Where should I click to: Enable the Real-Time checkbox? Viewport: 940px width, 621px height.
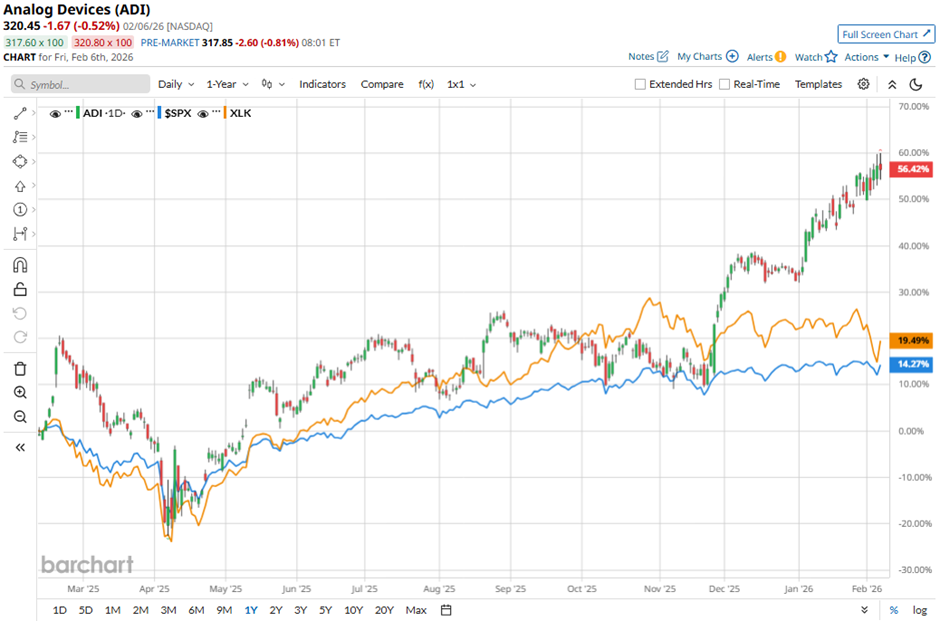click(724, 84)
